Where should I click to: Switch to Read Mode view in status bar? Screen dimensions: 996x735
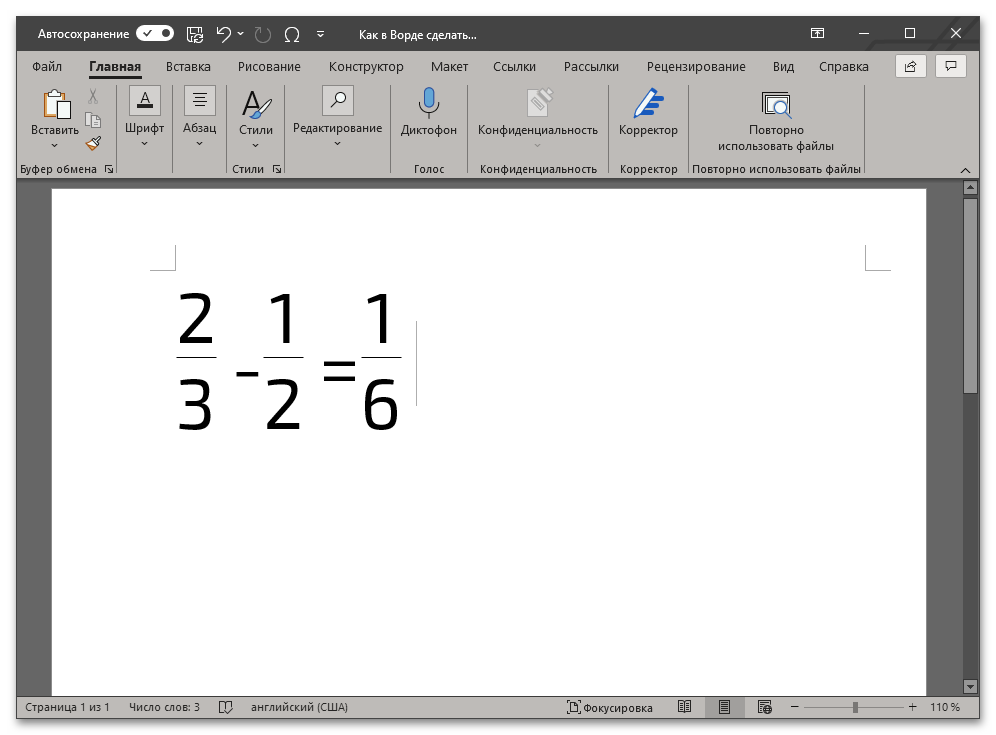pos(684,707)
